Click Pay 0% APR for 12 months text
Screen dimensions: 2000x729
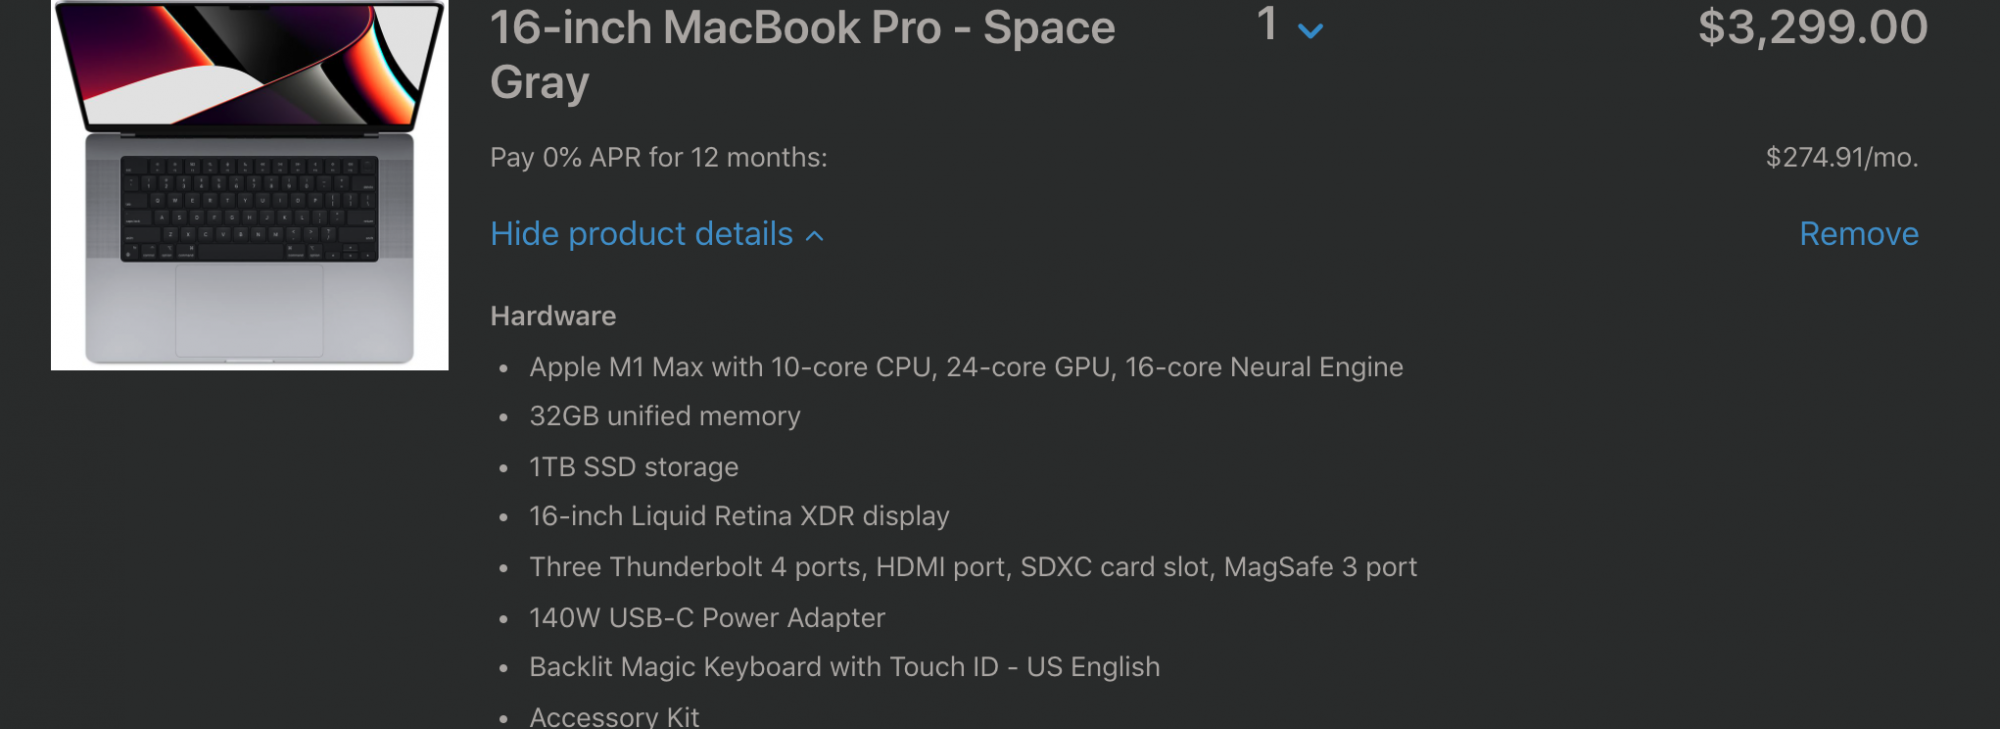(658, 158)
